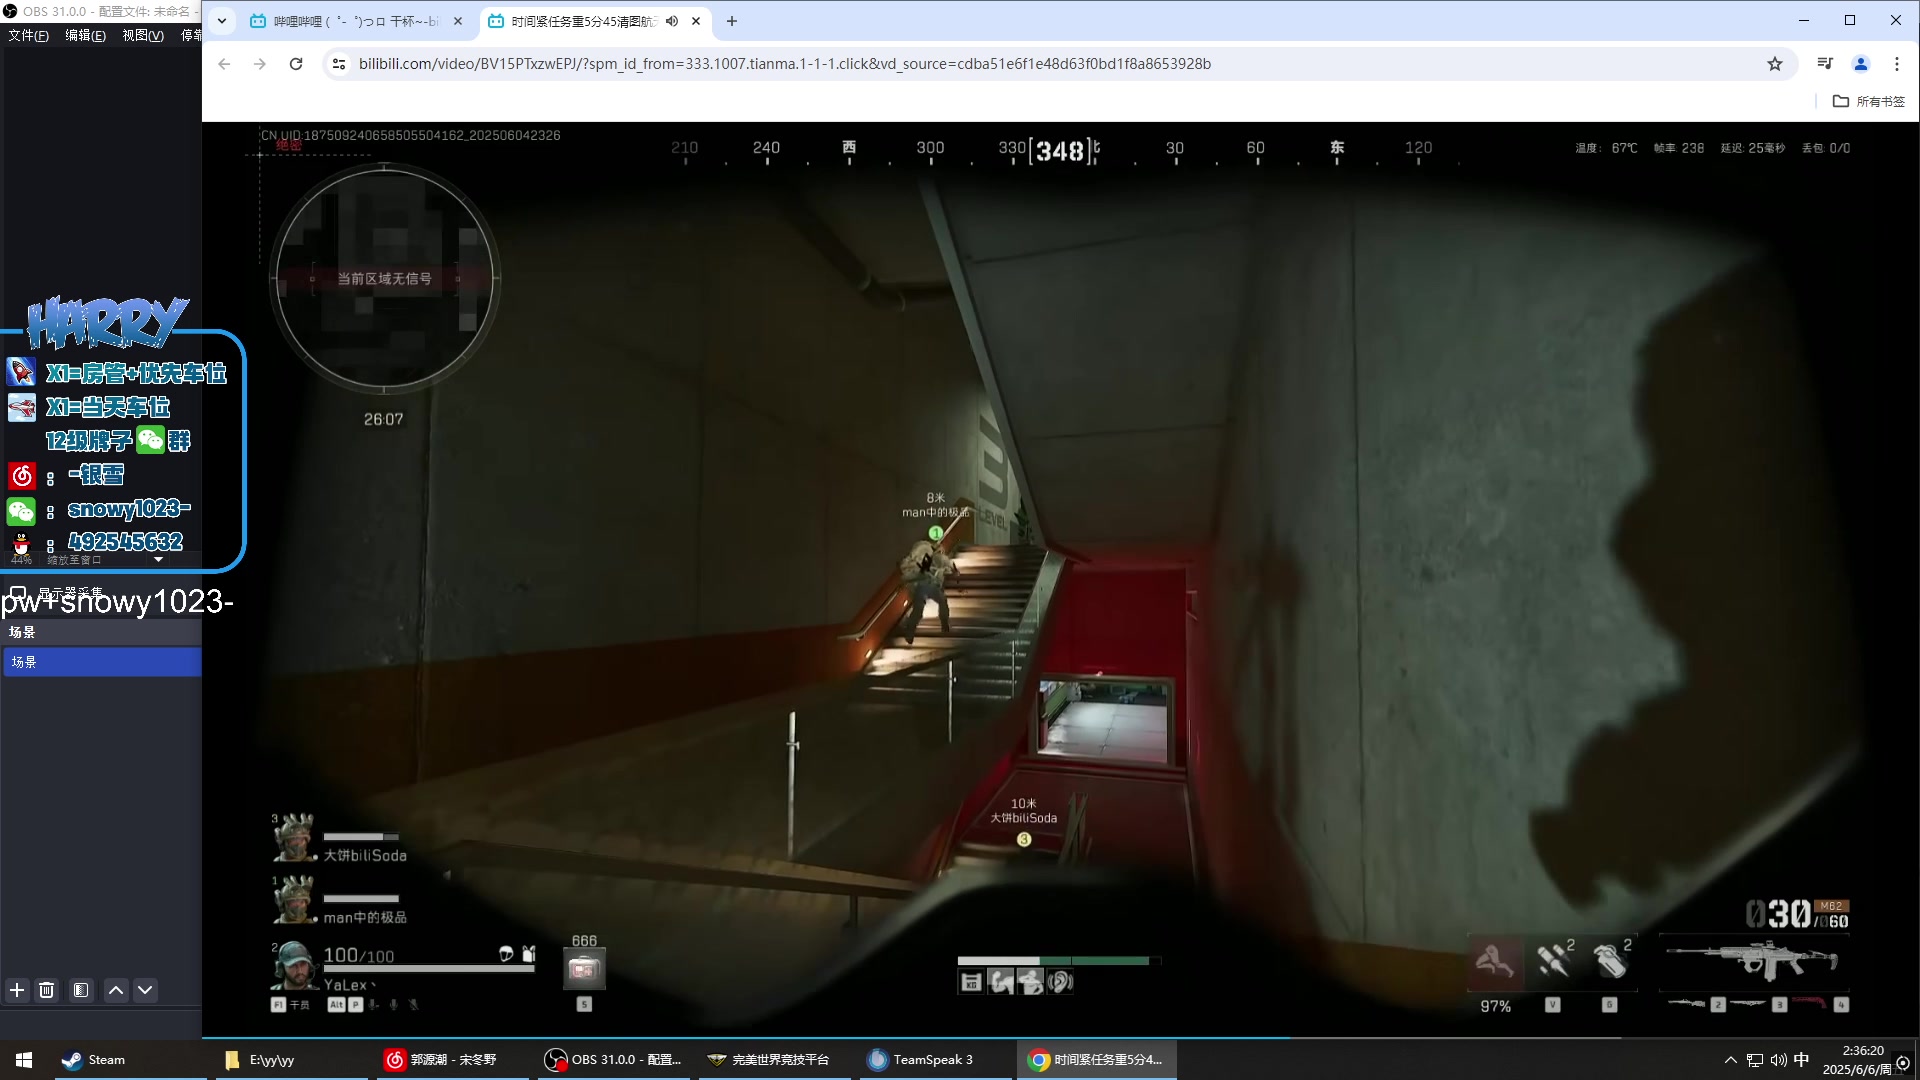Click the video's circular minimap

pos(385,278)
